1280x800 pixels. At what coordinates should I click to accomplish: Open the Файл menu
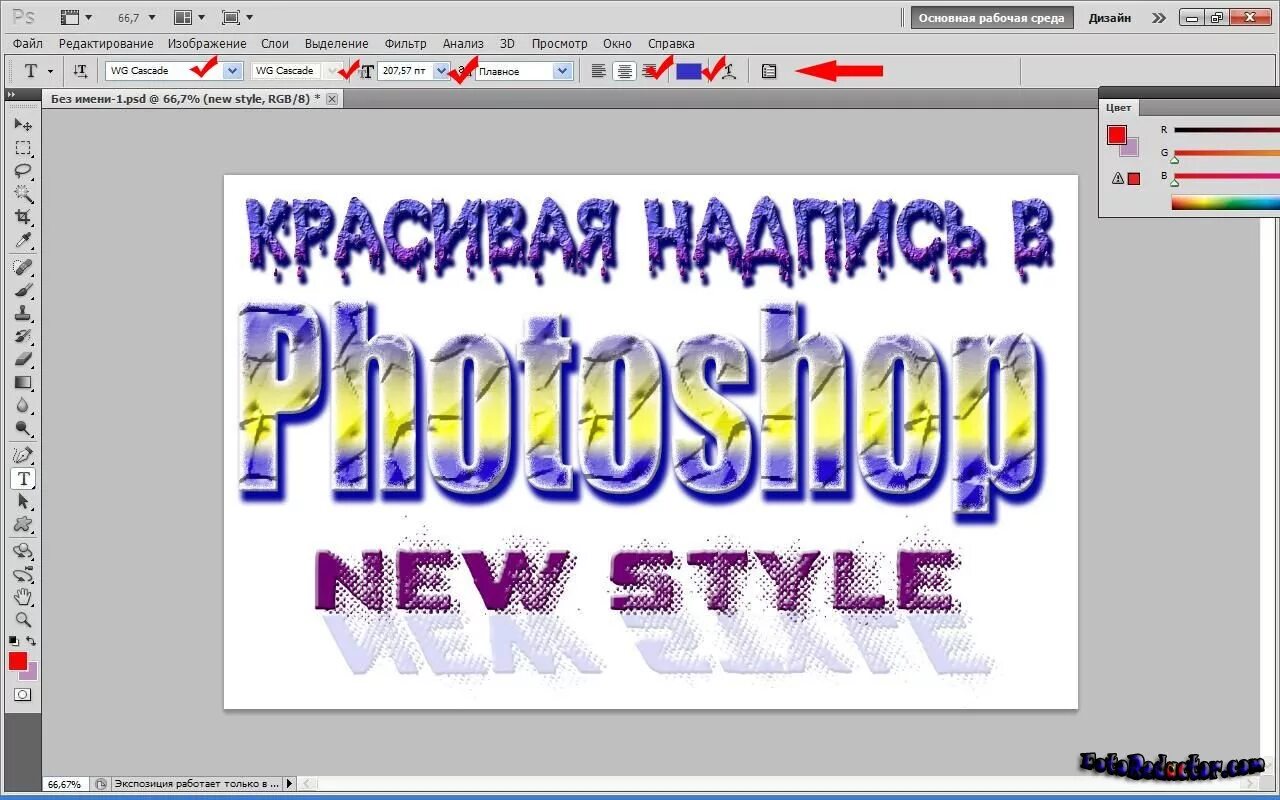point(28,44)
